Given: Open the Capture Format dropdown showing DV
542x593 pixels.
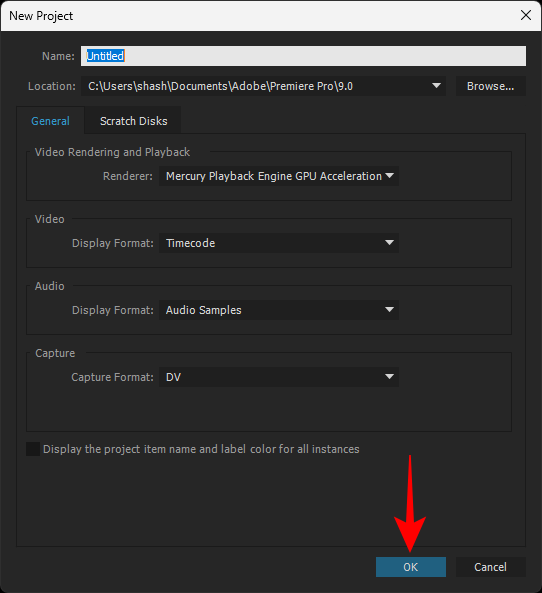Looking at the screenshot, I should click(279, 377).
